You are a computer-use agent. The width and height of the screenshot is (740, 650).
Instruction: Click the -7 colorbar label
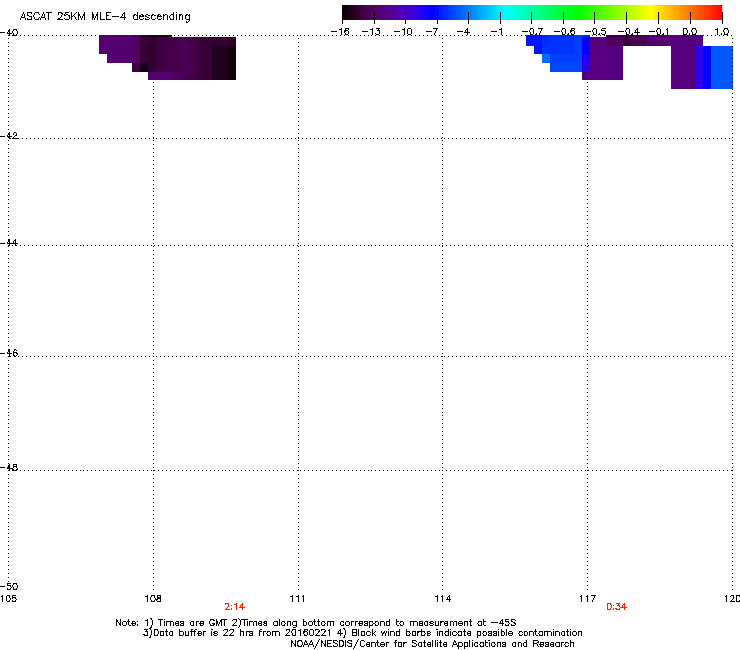click(x=433, y=32)
